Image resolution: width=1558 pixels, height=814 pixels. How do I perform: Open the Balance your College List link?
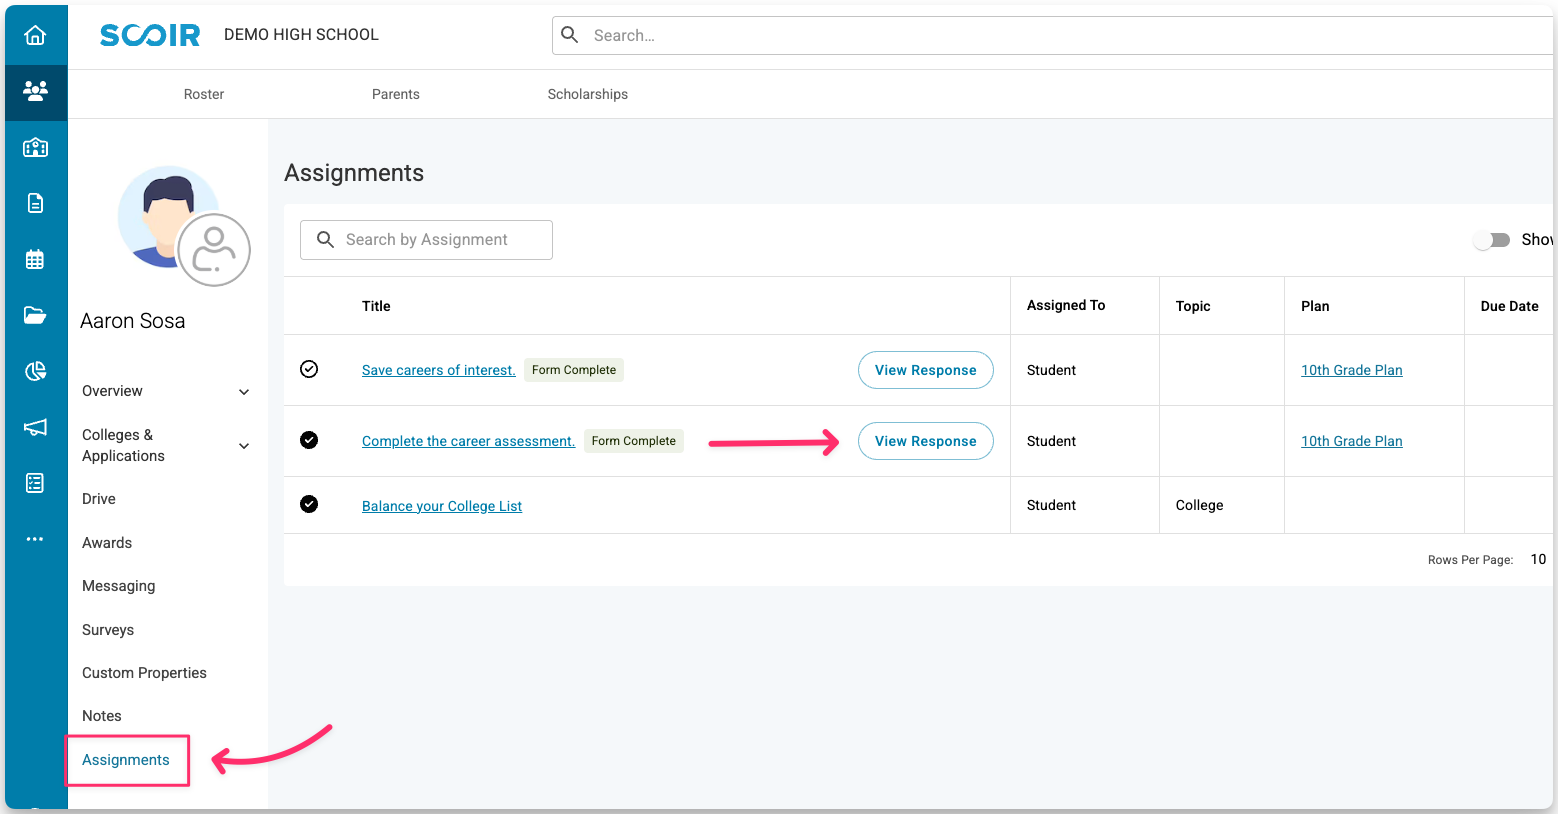[x=442, y=506]
